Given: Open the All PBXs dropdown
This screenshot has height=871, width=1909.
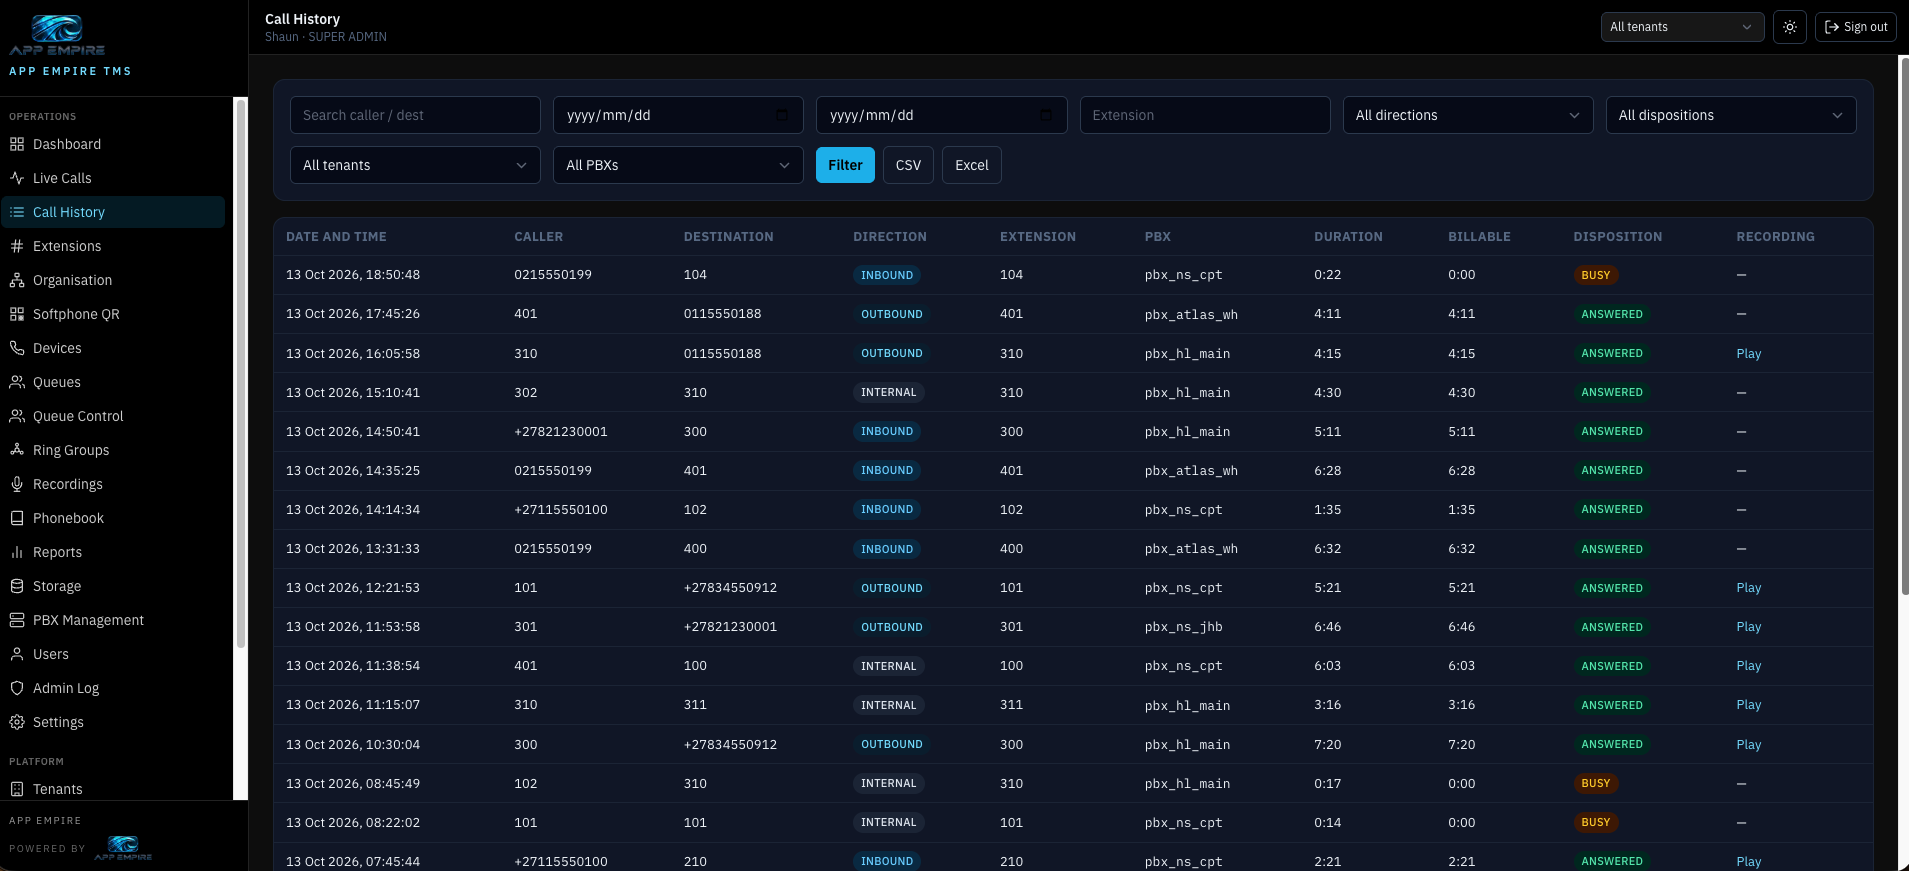Looking at the screenshot, I should point(678,165).
